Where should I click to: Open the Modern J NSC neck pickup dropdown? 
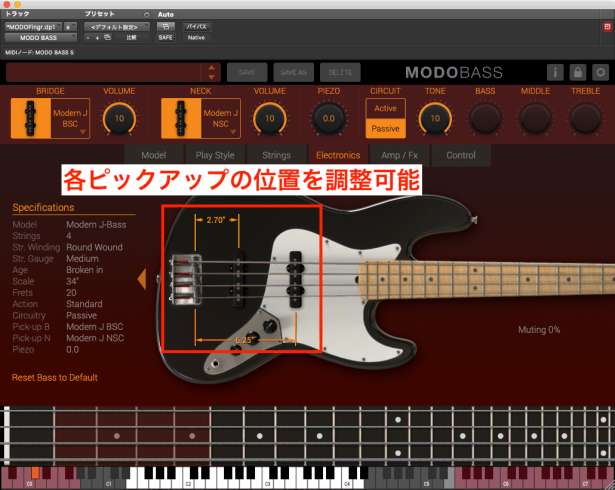point(220,118)
